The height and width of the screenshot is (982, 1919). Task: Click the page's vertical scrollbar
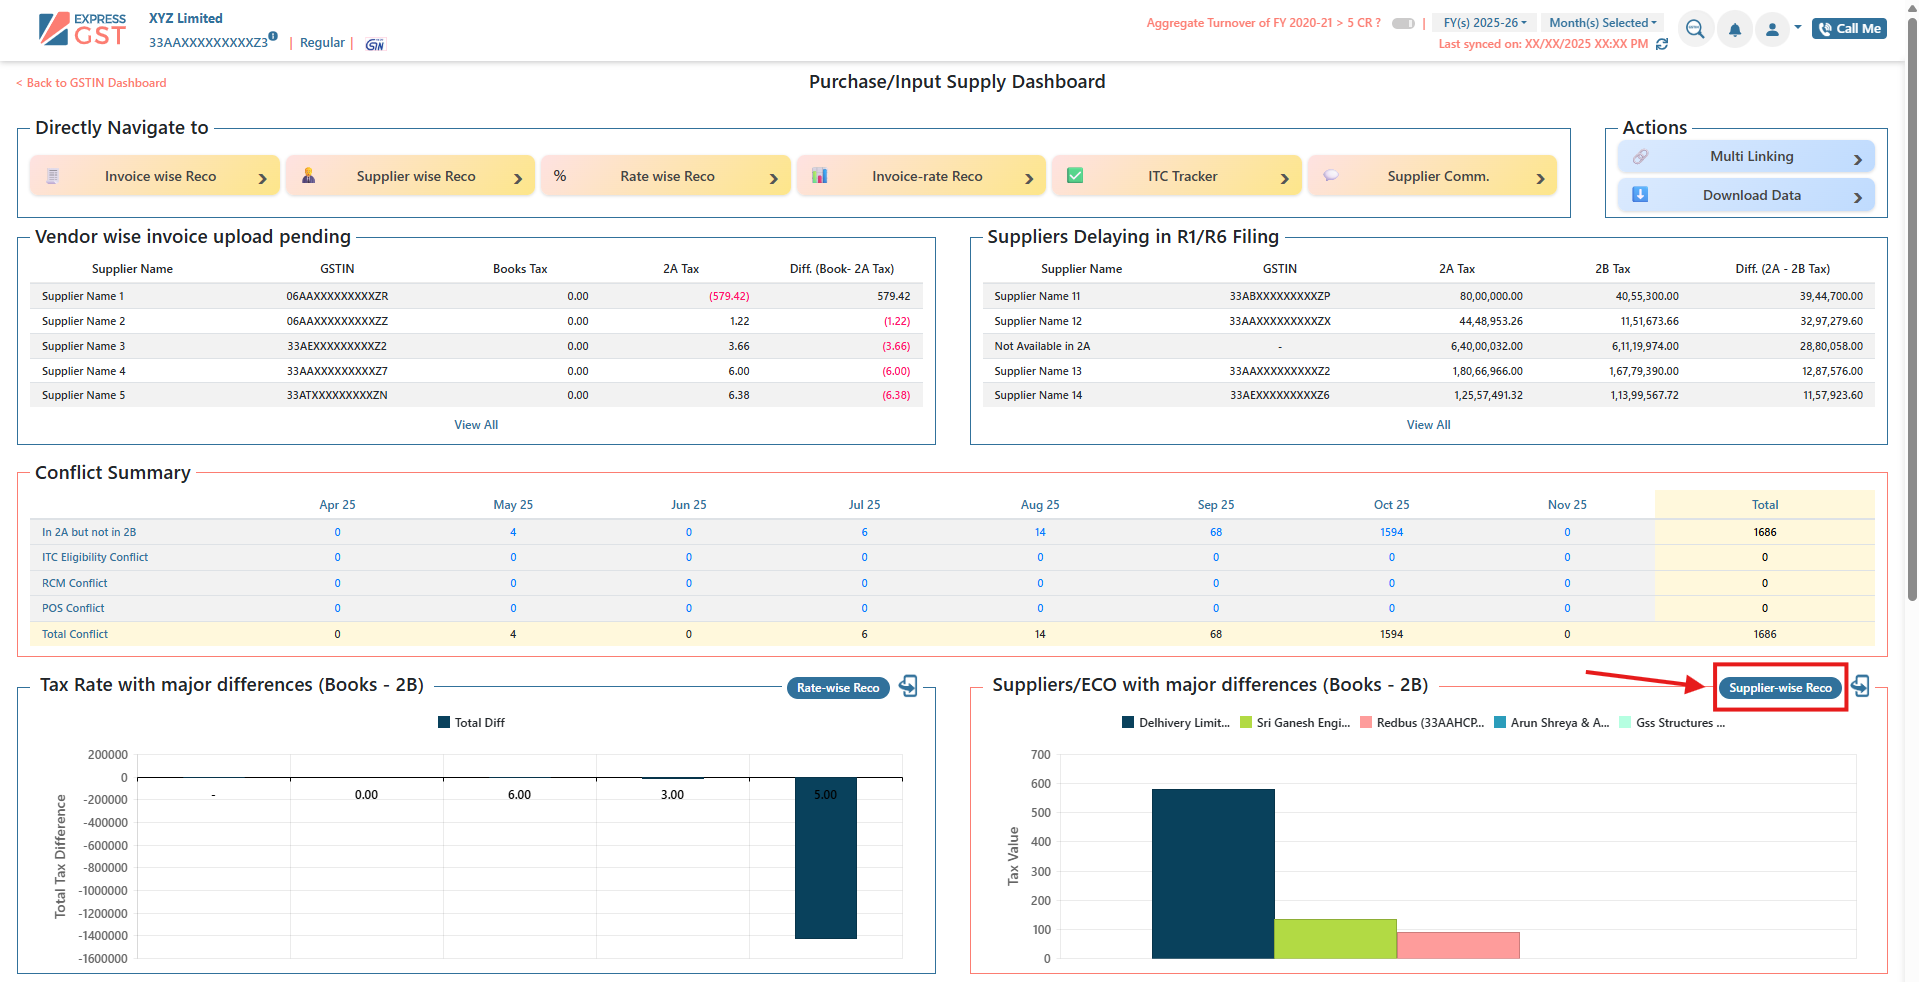pyautogui.click(x=1911, y=300)
